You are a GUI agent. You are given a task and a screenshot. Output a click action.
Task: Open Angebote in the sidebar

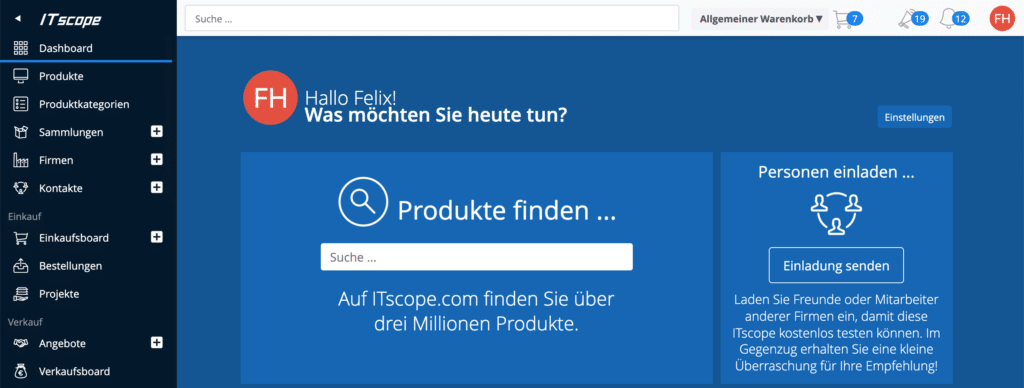(x=63, y=344)
